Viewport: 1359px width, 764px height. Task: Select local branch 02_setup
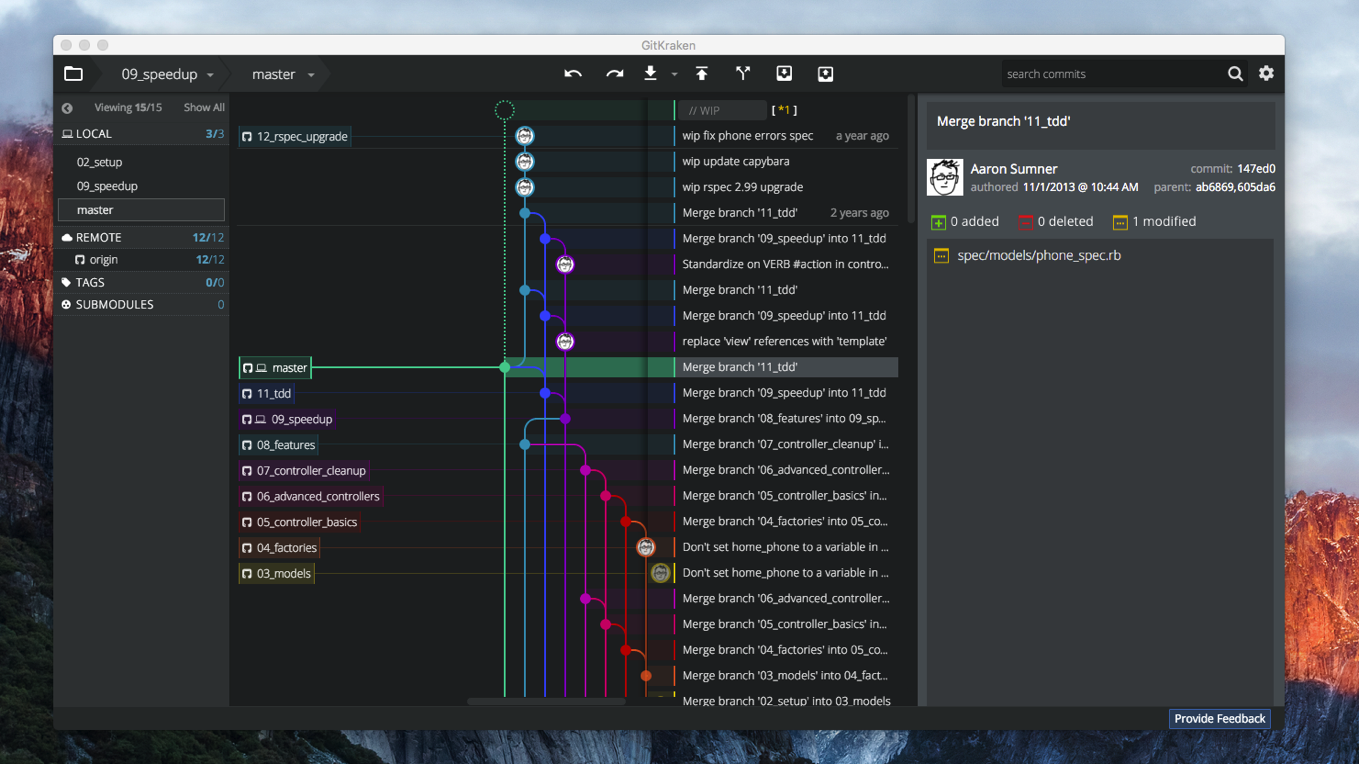99,162
